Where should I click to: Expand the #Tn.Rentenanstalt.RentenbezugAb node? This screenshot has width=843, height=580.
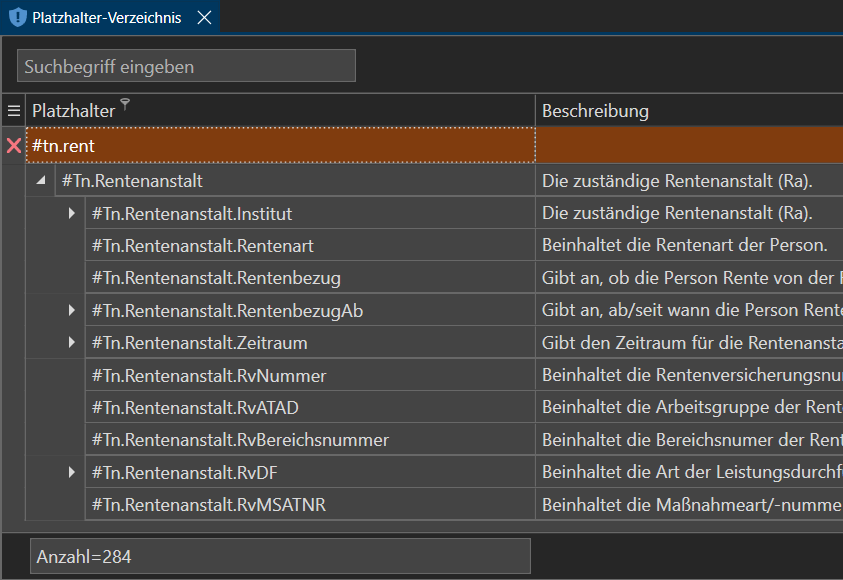(71, 311)
